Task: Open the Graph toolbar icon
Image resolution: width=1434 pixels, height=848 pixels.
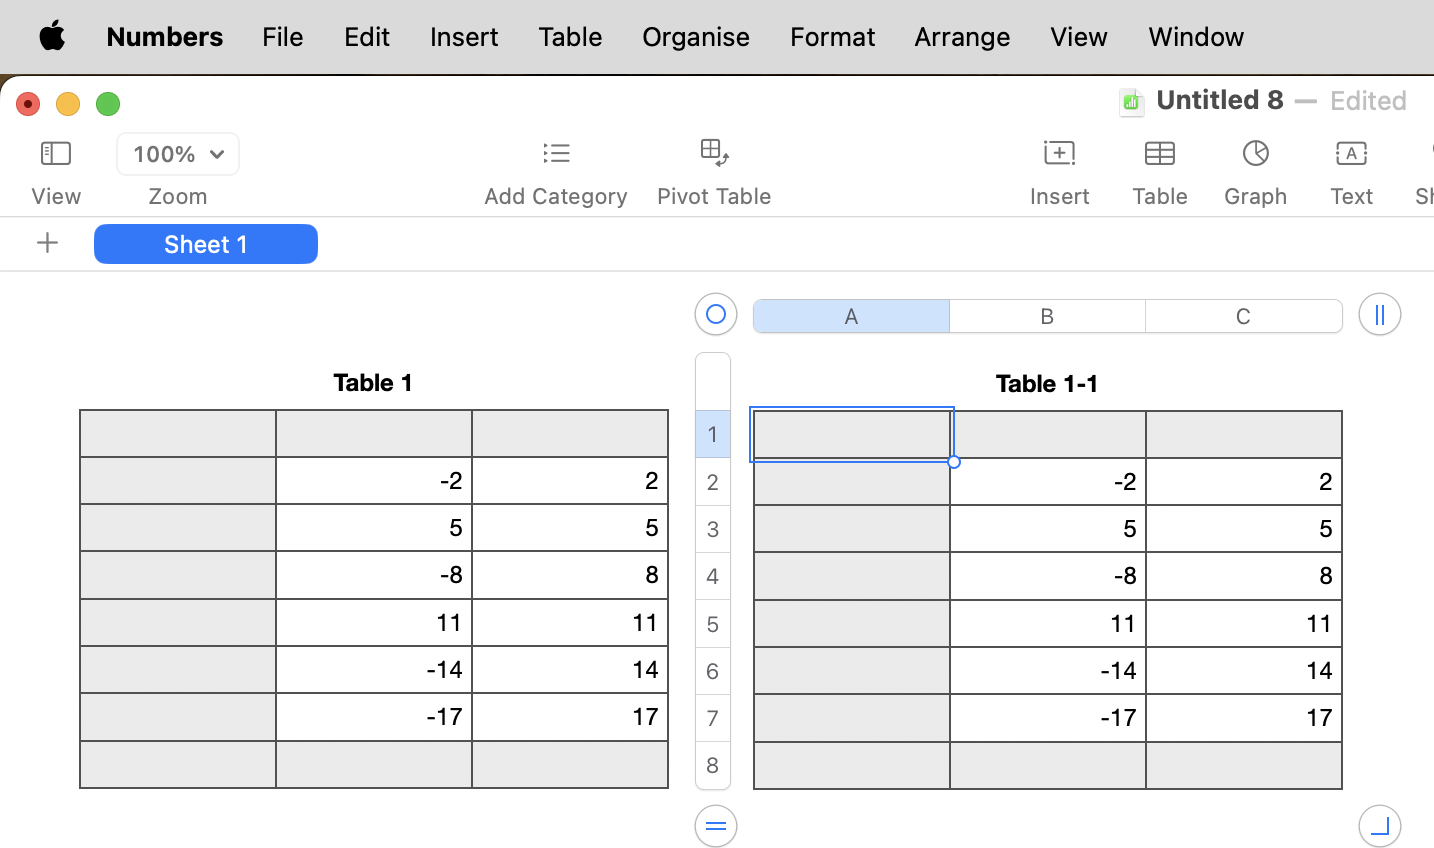Action: [1255, 153]
